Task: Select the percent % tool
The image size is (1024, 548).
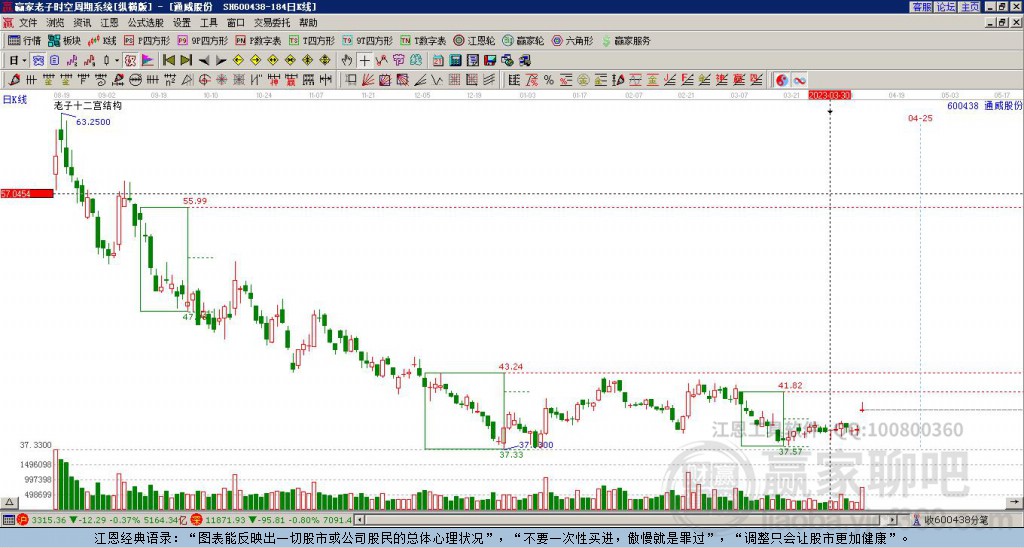Action: click(x=549, y=80)
